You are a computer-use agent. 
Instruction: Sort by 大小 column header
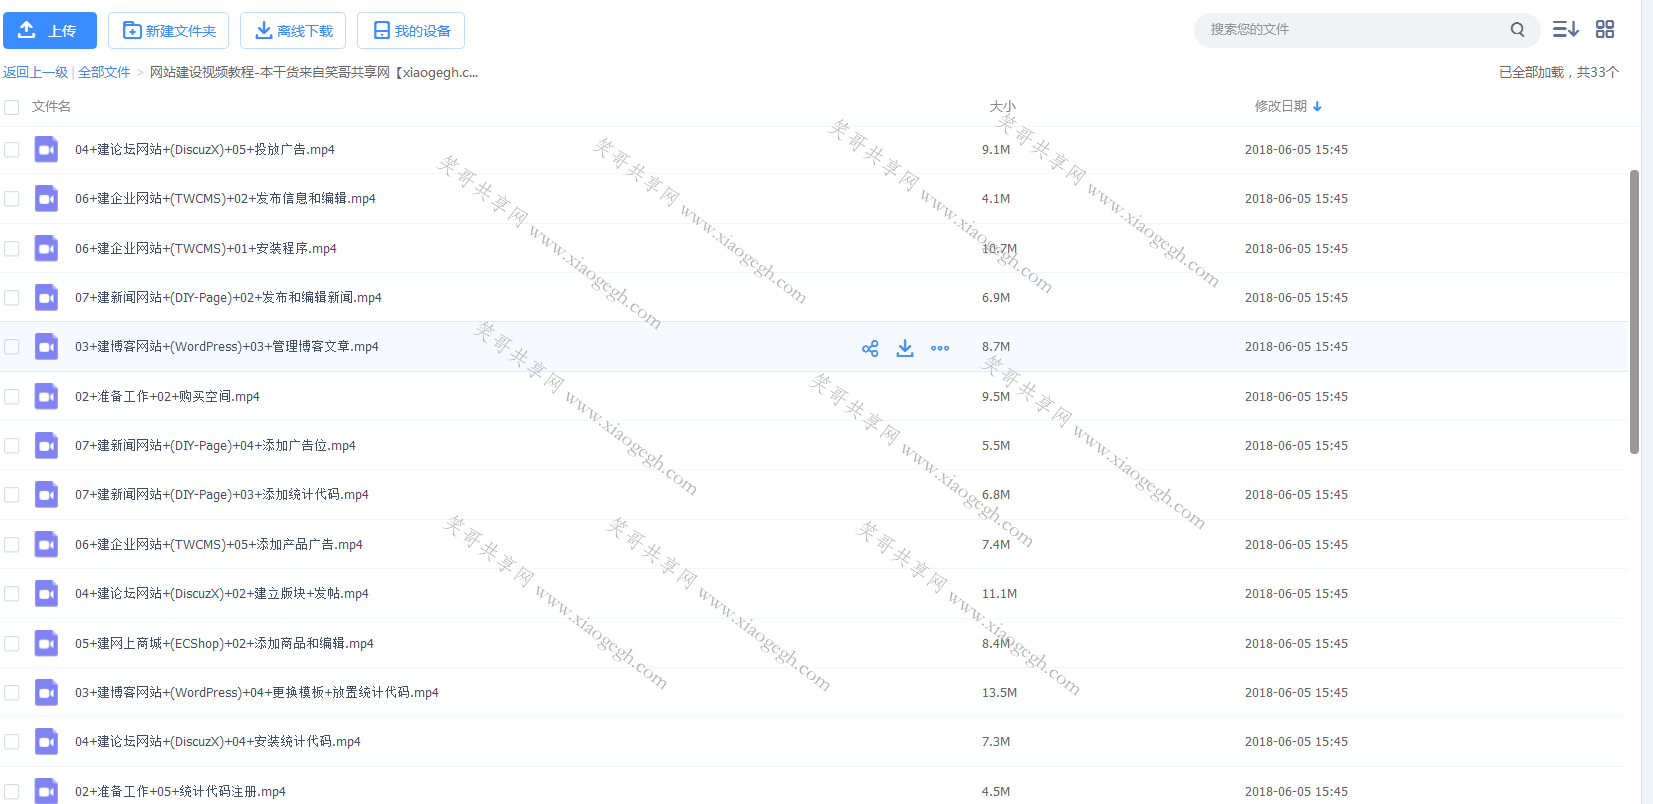click(1002, 106)
